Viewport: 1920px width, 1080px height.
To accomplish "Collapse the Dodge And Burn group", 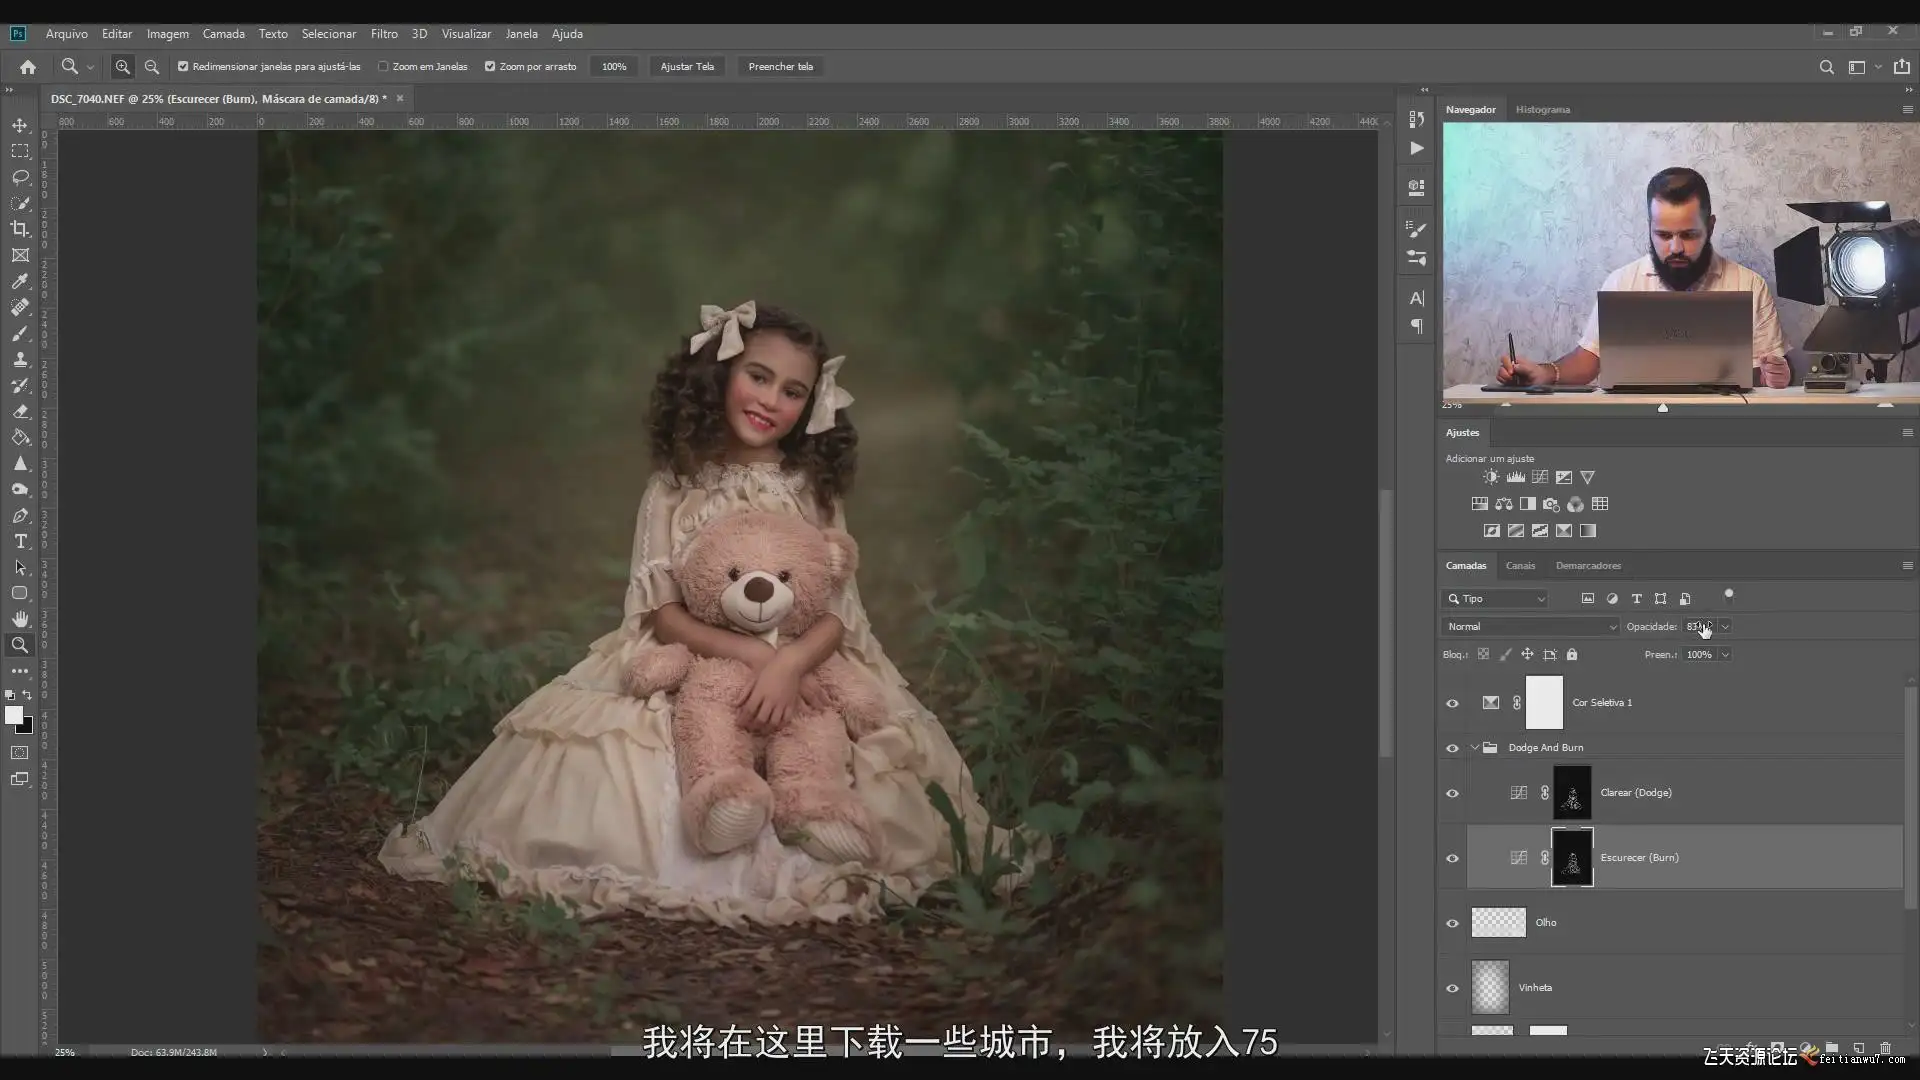I will pyautogui.click(x=1474, y=748).
